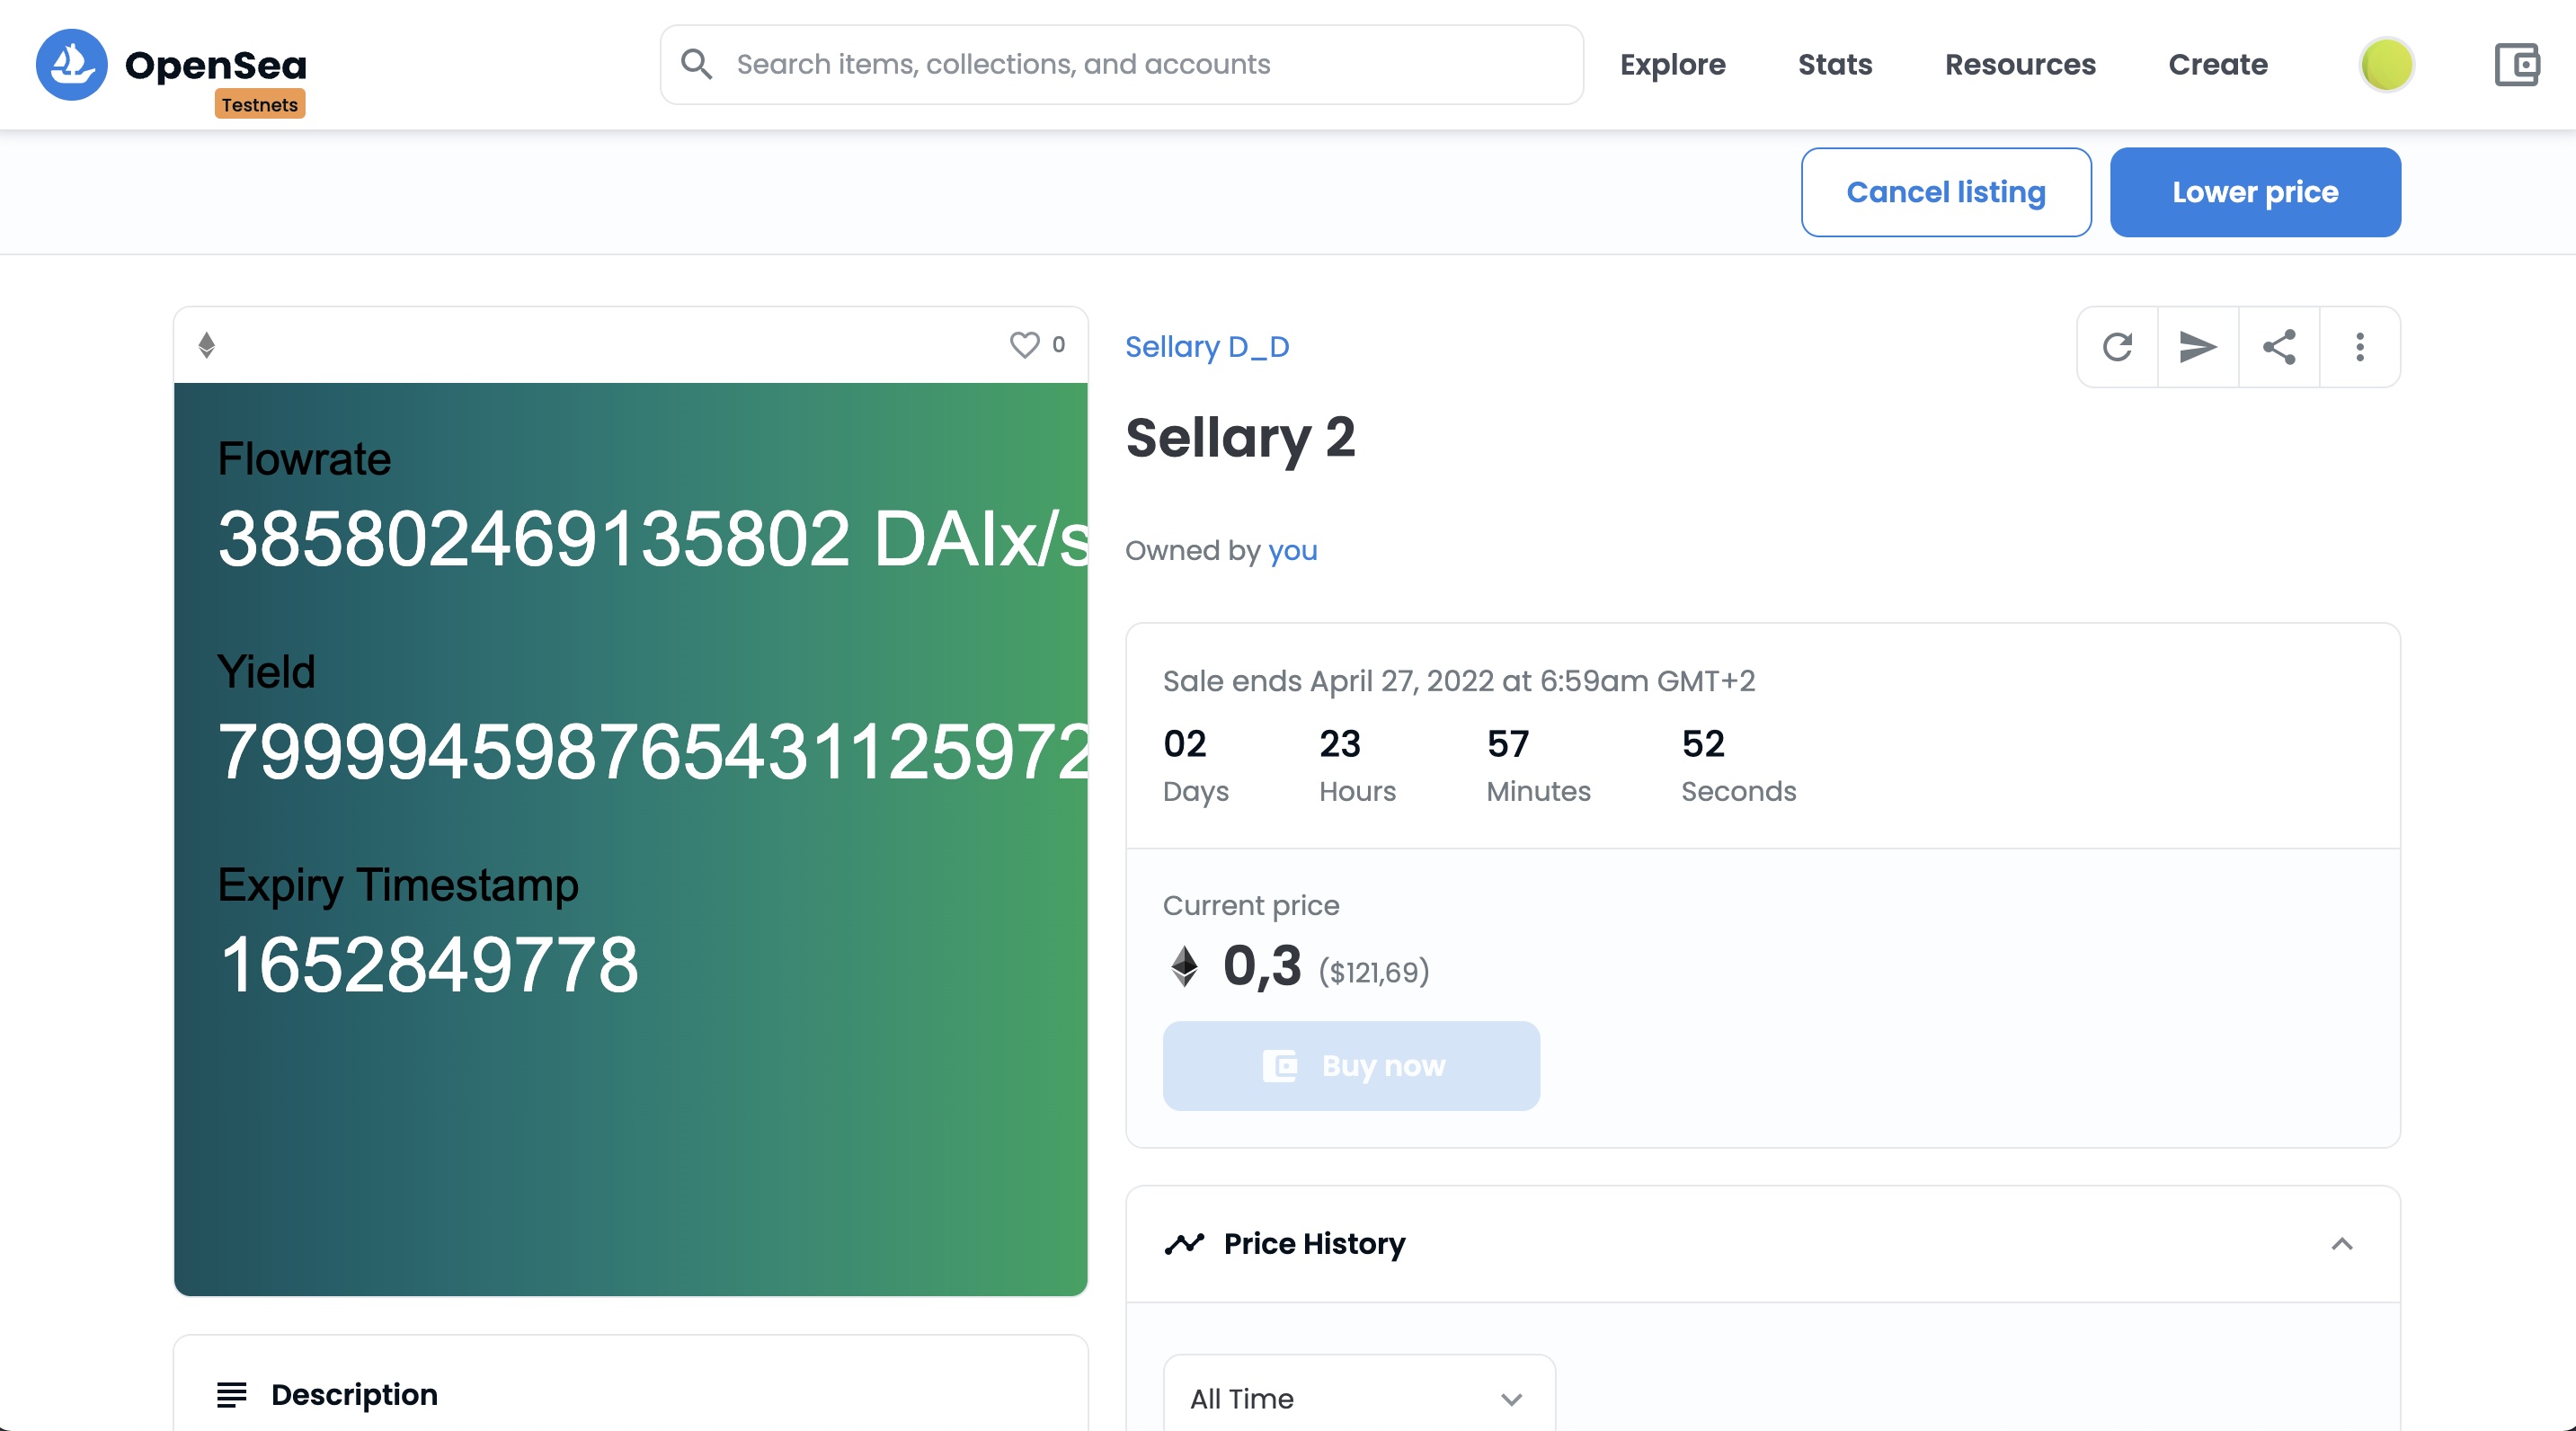Click the favorites count 0
Screen dimensions: 2576x1431
(1058, 345)
